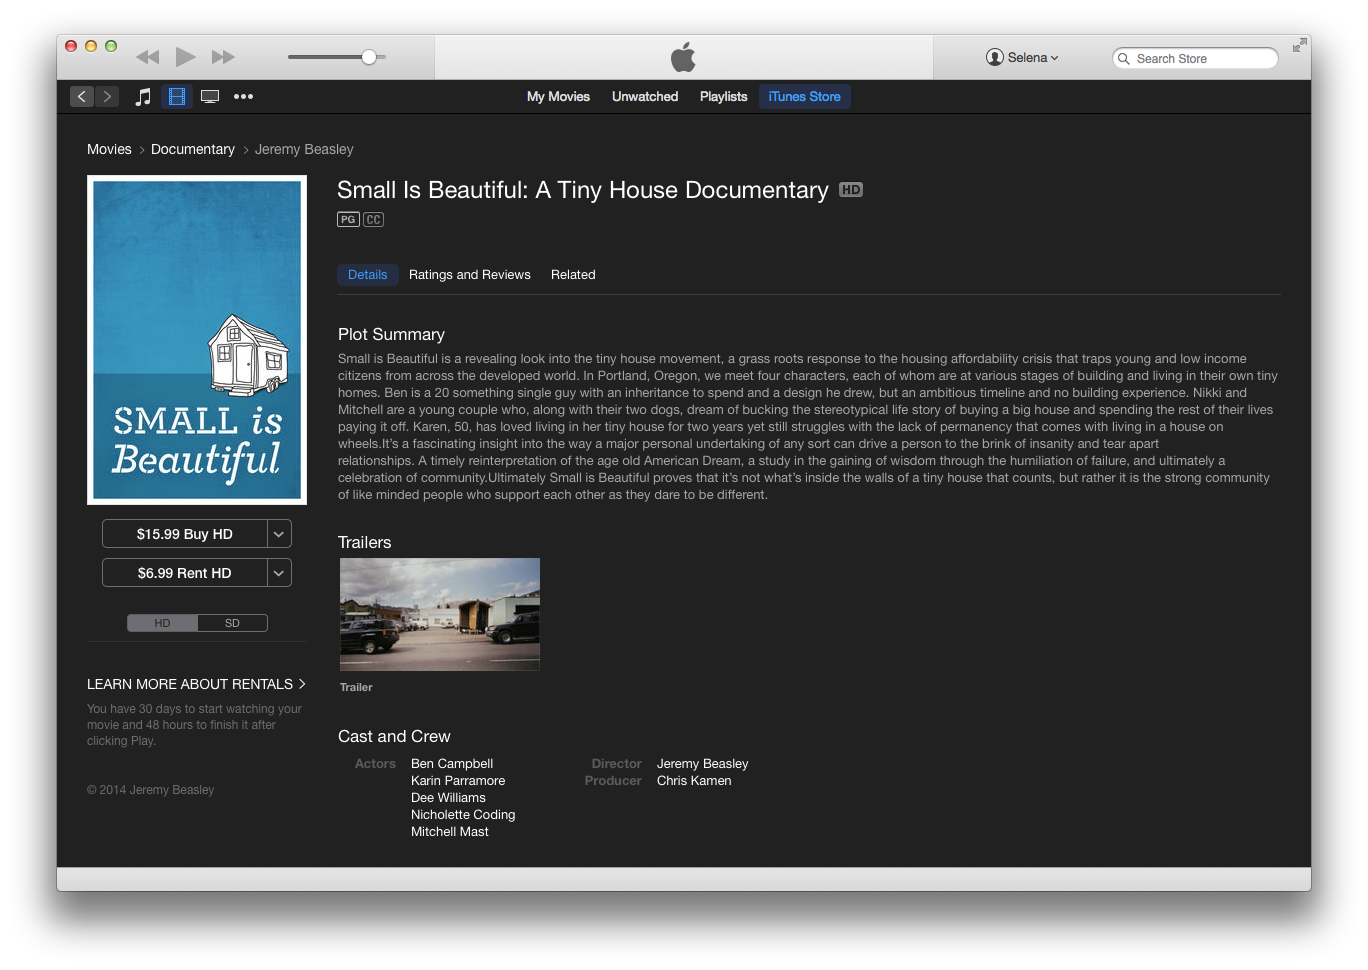The width and height of the screenshot is (1368, 970).
Task: Click the user account avatar icon
Action: tap(994, 58)
